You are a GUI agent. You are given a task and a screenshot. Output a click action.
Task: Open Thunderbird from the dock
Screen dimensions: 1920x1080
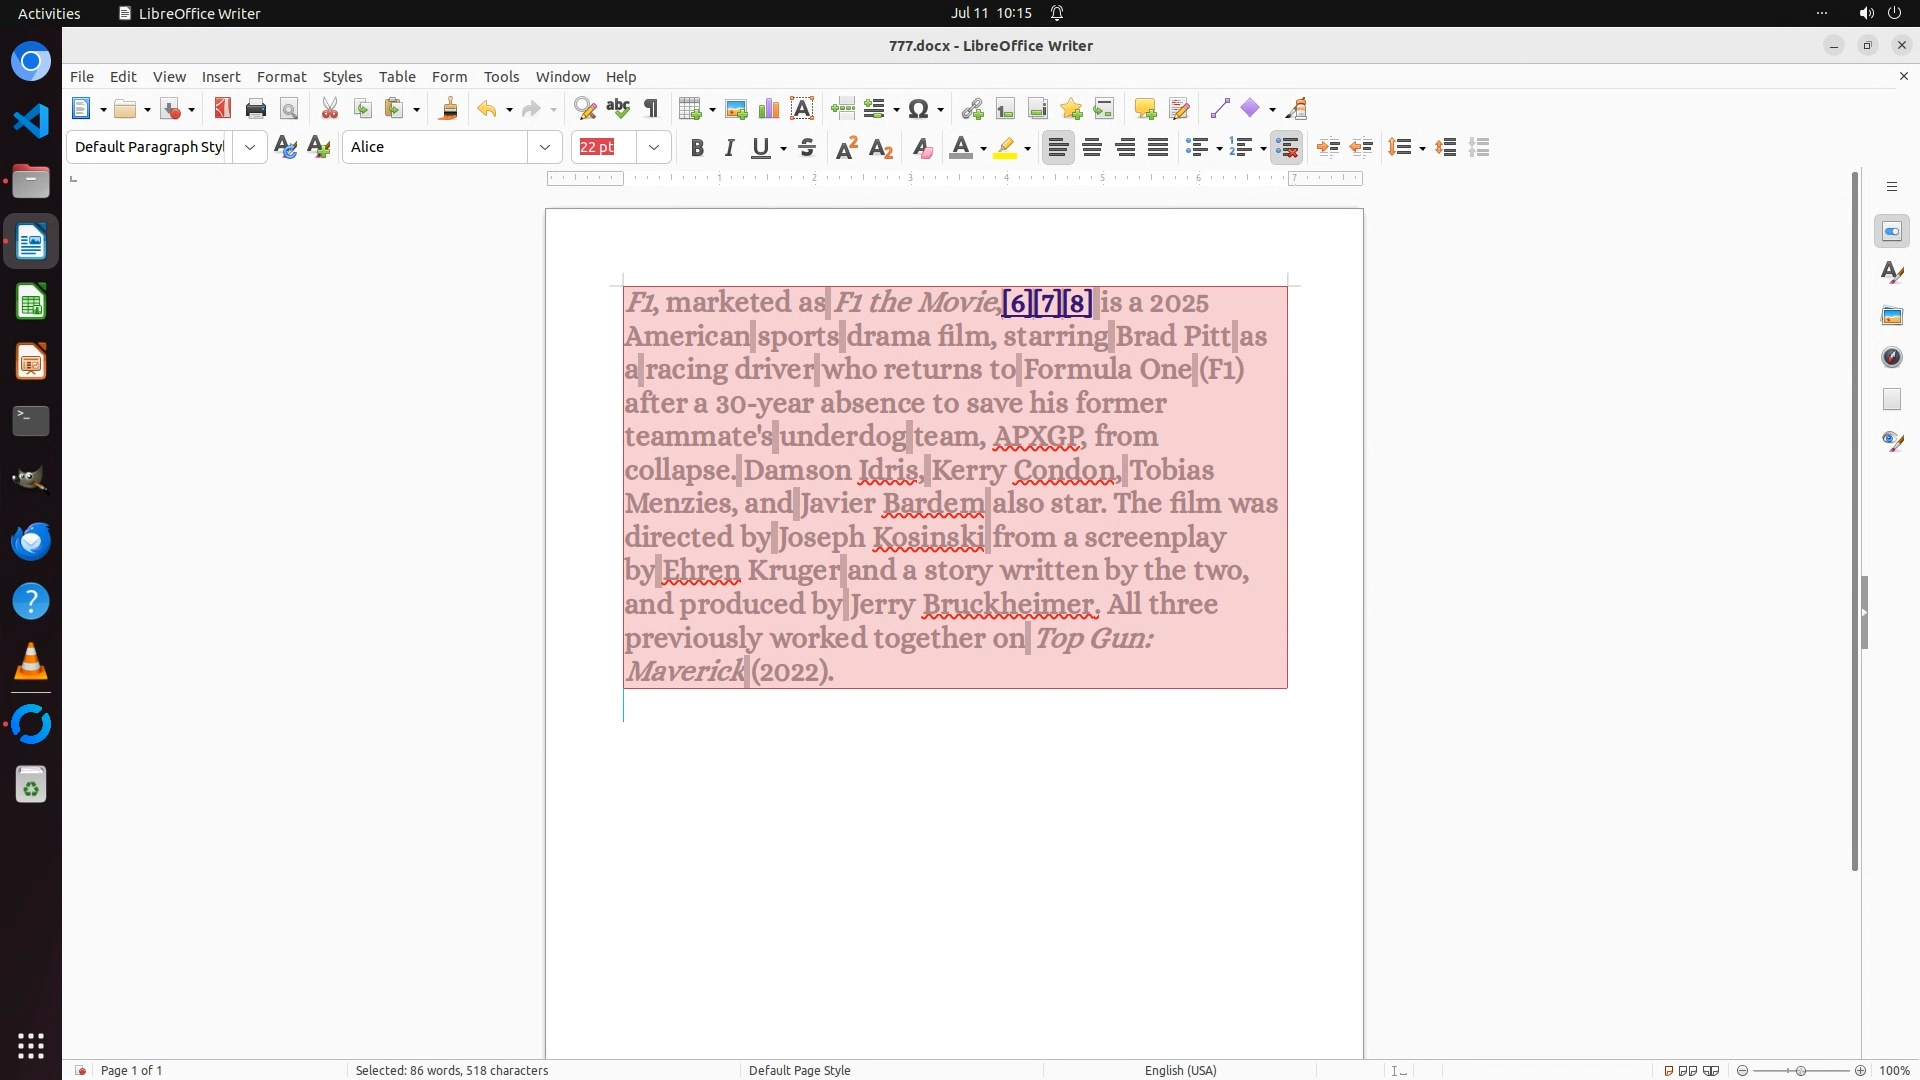(x=31, y=541)
